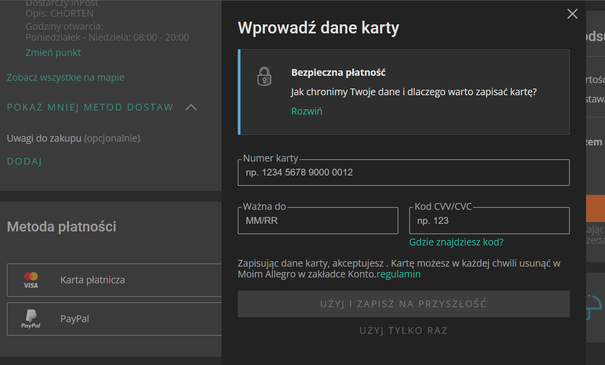
Task: Click Użyj i zapisz na przyszłość button
Action: tap(404, 304)
